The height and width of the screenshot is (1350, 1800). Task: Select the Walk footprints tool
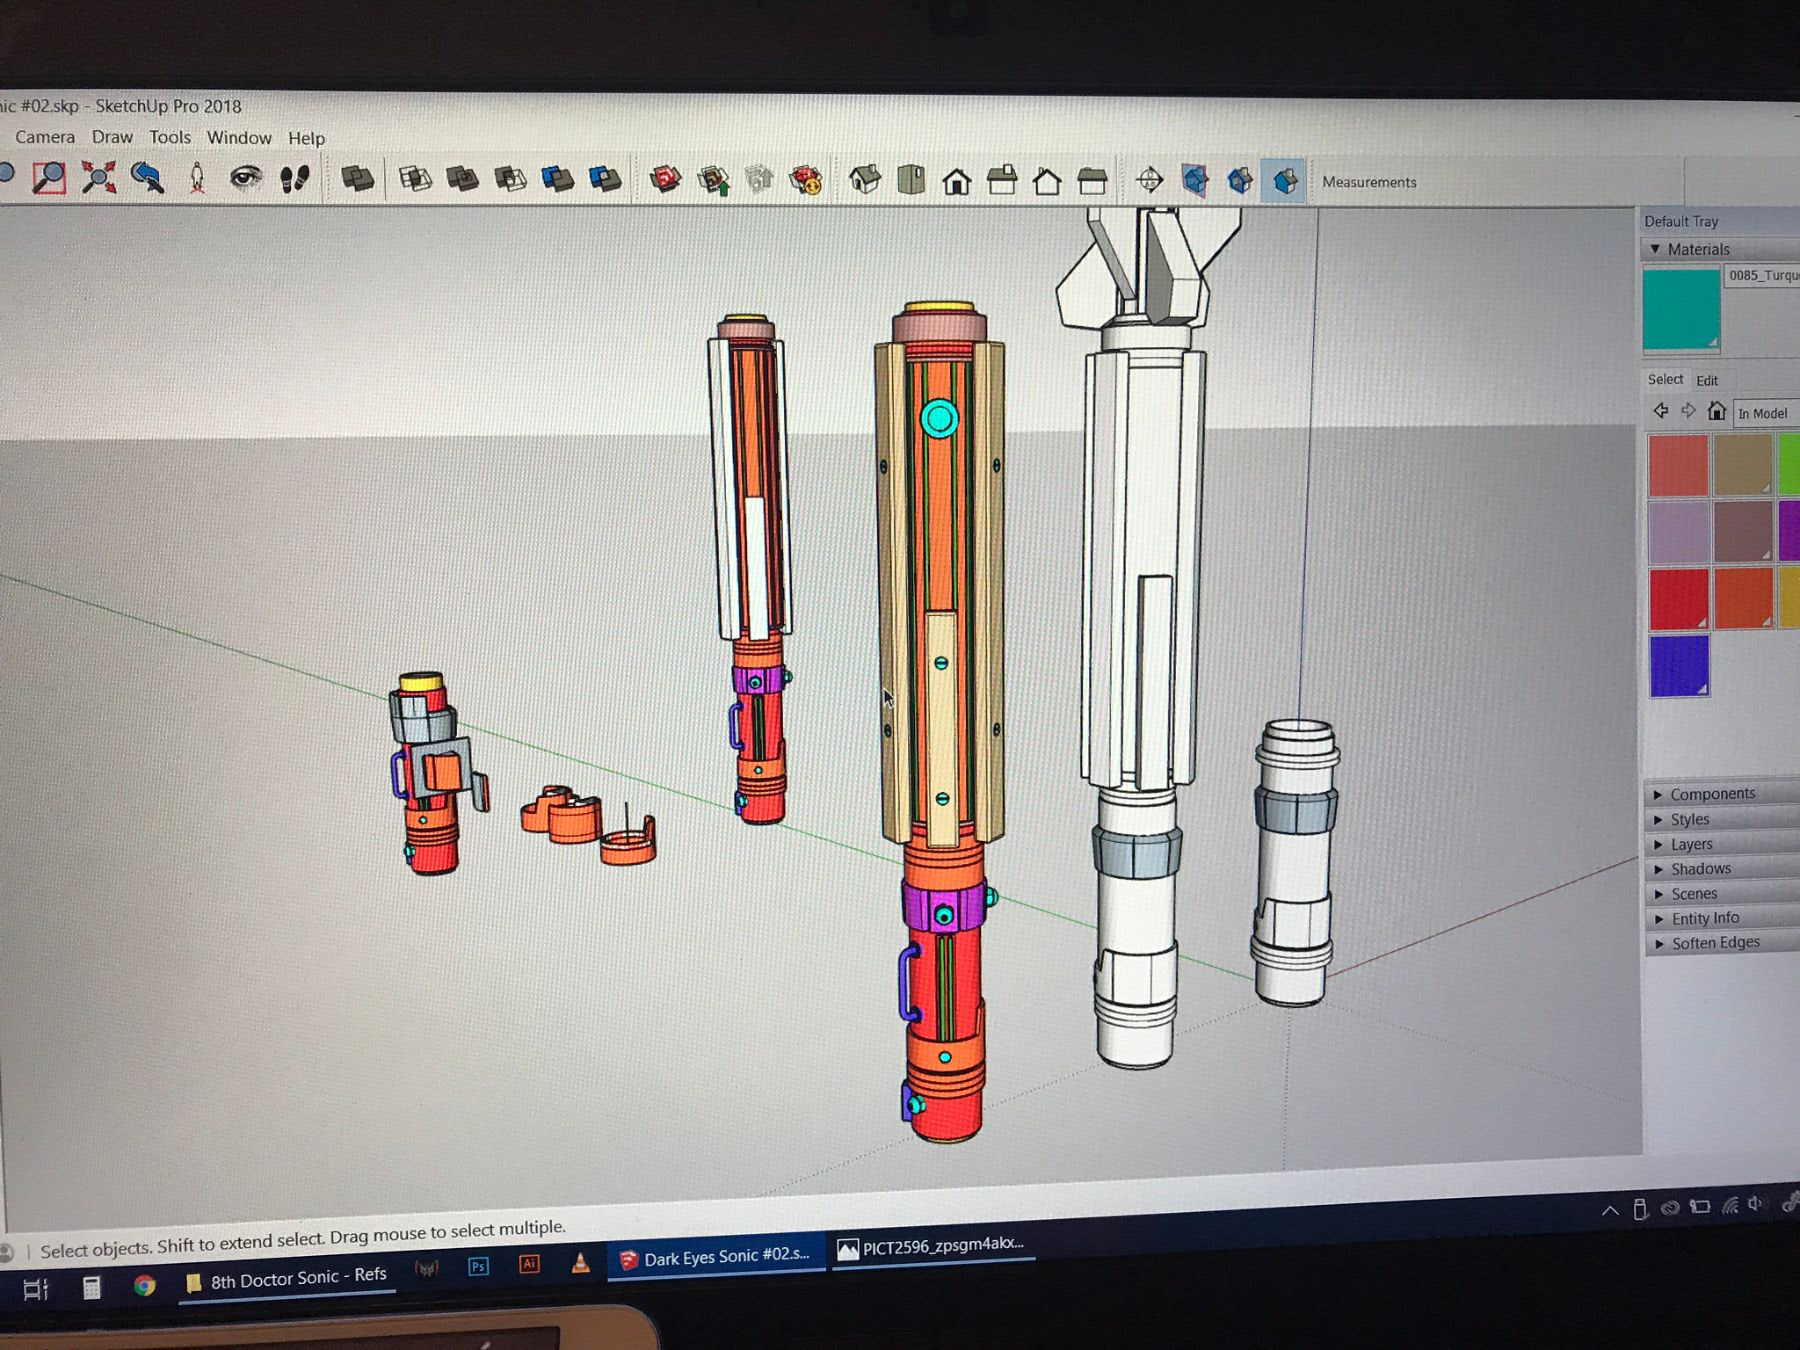294,179
